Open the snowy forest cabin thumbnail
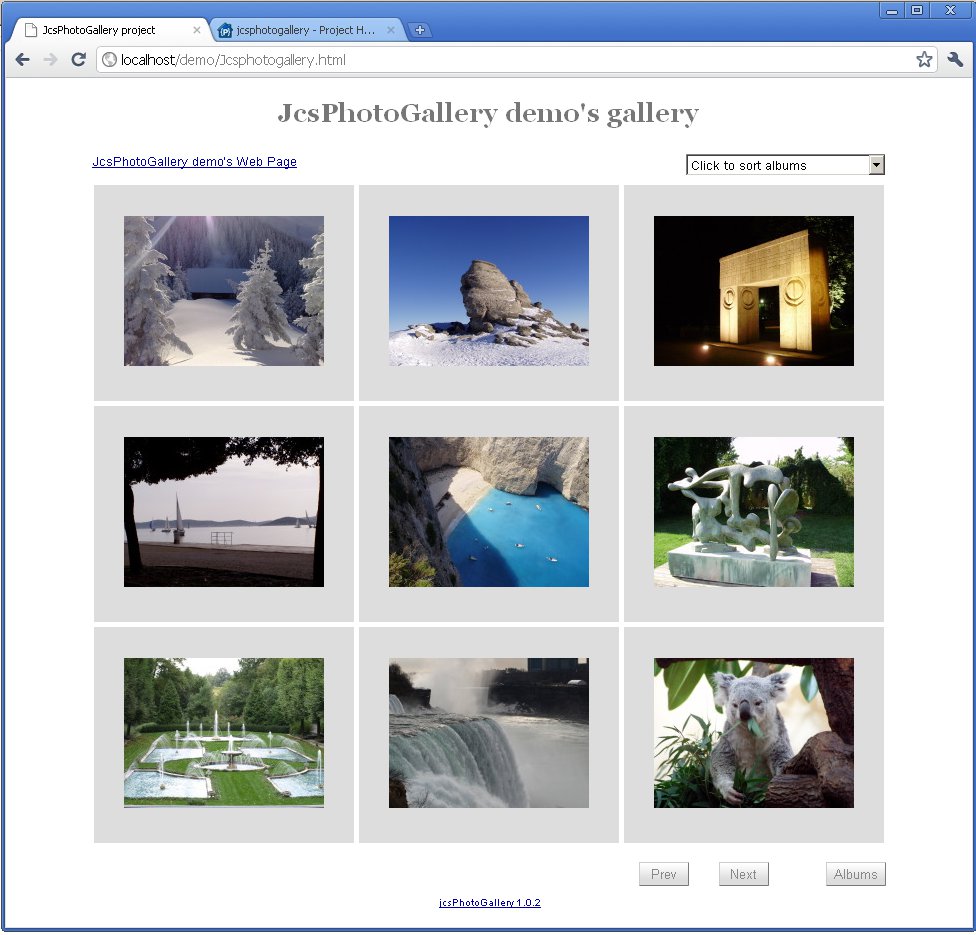 tap(223, 291)
